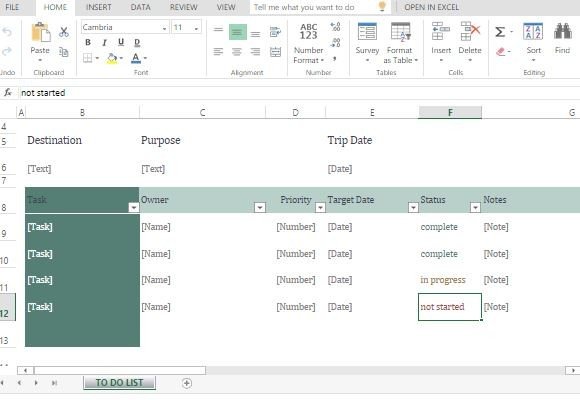Click the Wrap Text icon

coord(275,32)
